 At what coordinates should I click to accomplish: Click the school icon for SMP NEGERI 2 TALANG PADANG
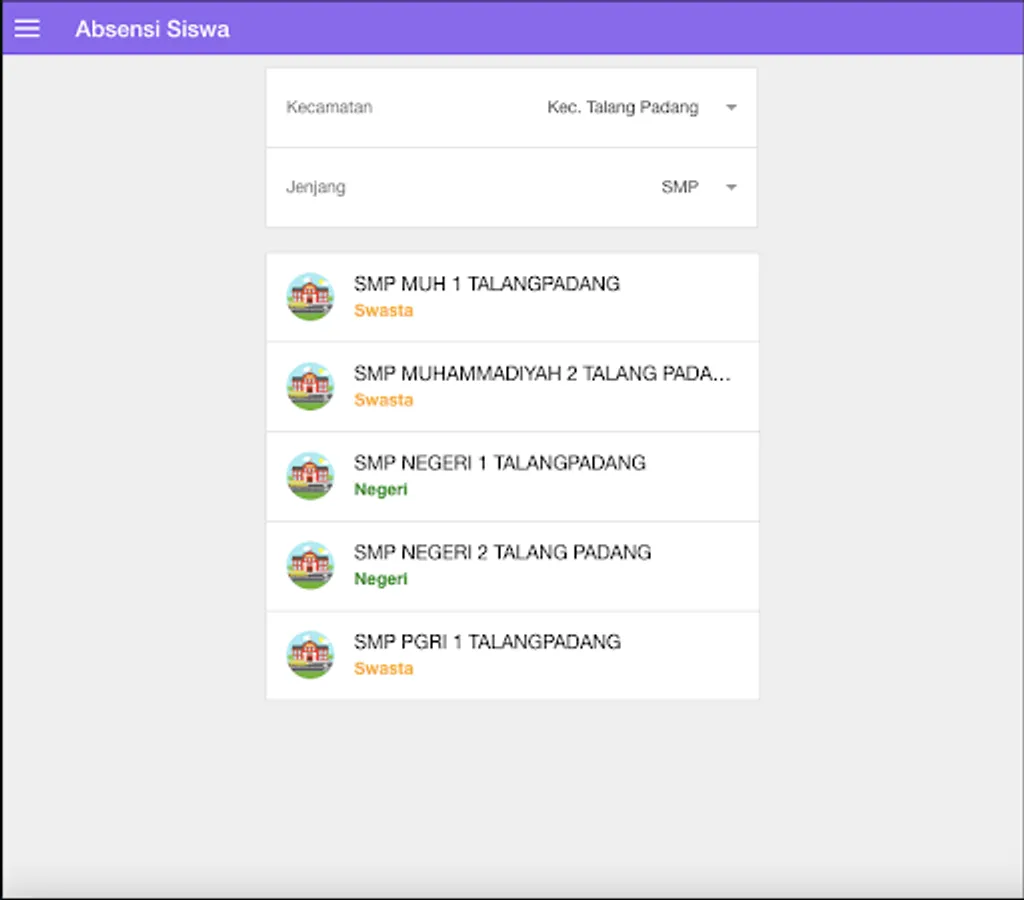point(310,565)
